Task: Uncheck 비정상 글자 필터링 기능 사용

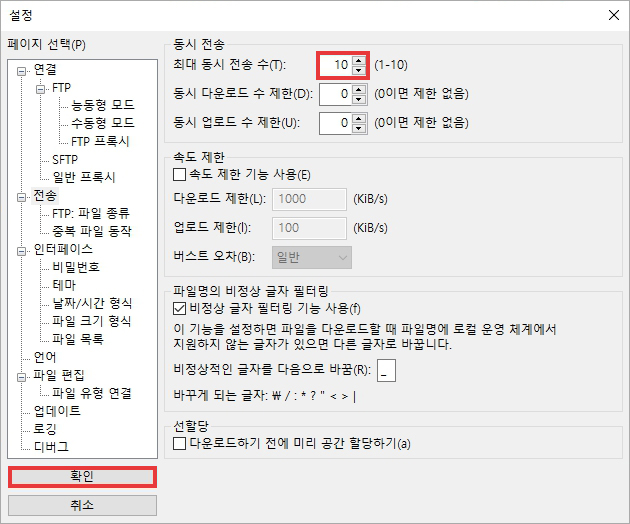Action: click(x=179, y=309)
